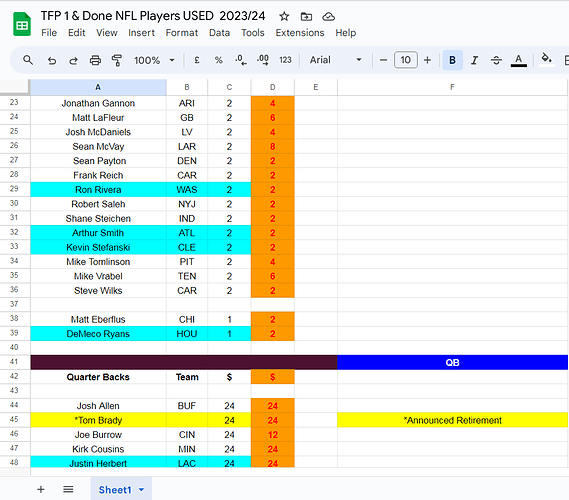Click the cell 'Kevin Stefanski'

coord(98,247)
